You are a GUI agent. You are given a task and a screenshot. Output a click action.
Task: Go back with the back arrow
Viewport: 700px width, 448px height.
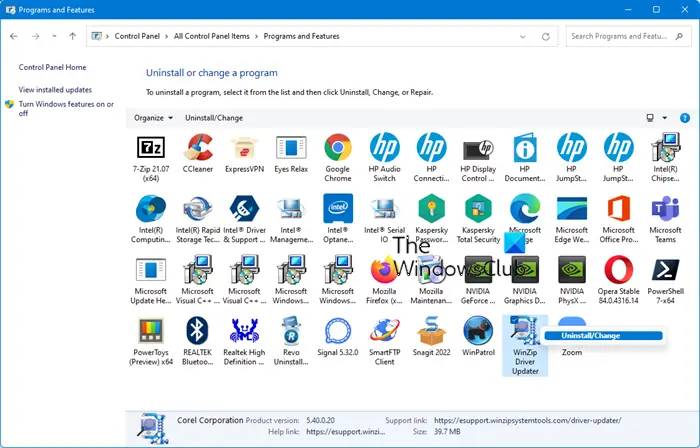pos(14,36)
